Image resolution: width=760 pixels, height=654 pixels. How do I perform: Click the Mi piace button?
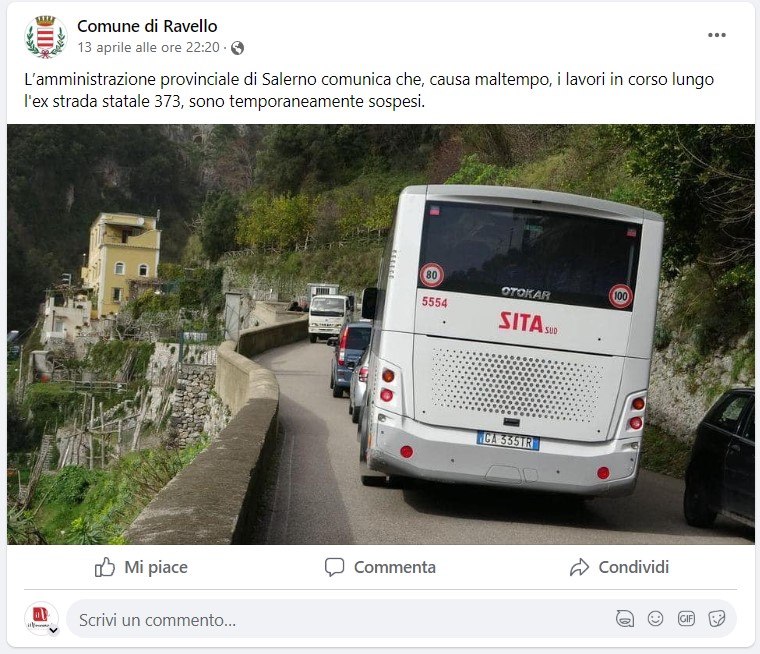pos(141,567)
